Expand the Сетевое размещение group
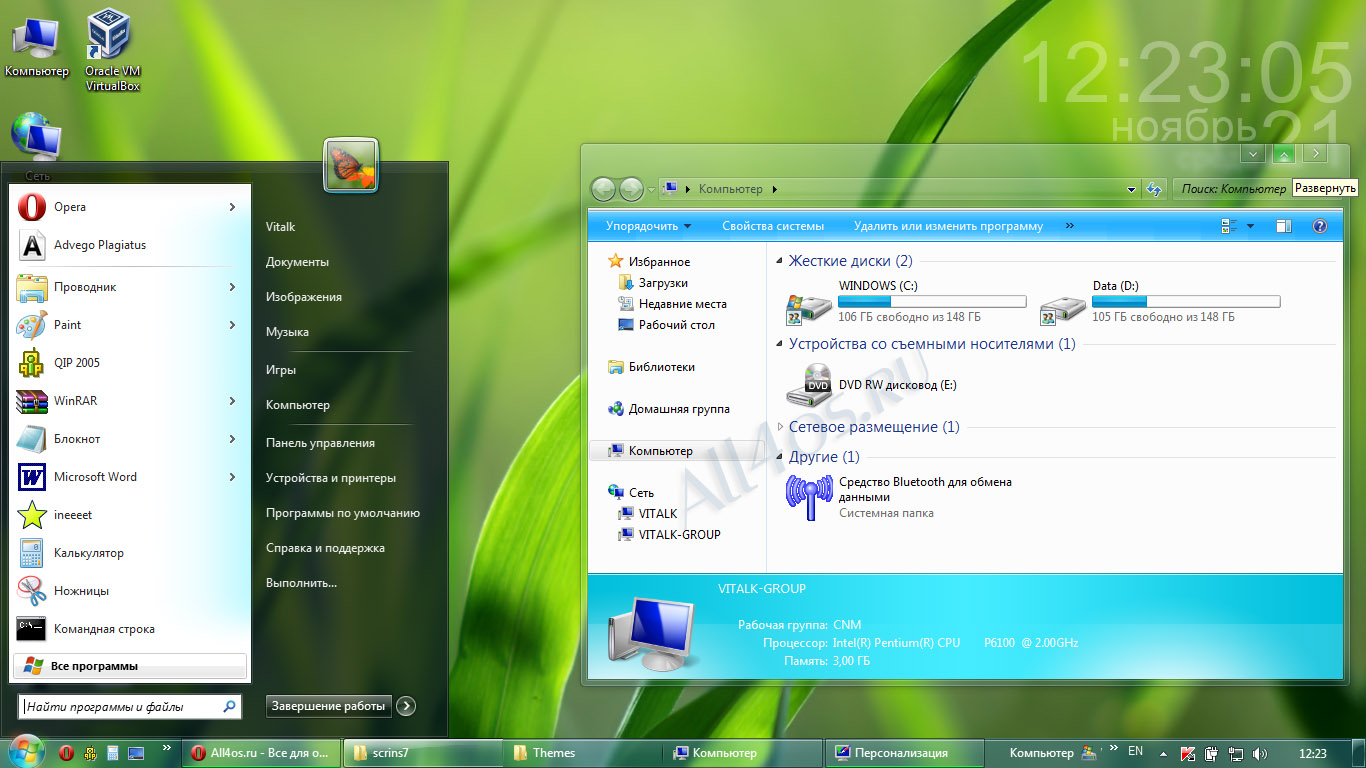Viewport: 1366px width, 768px height. [781, 427]
